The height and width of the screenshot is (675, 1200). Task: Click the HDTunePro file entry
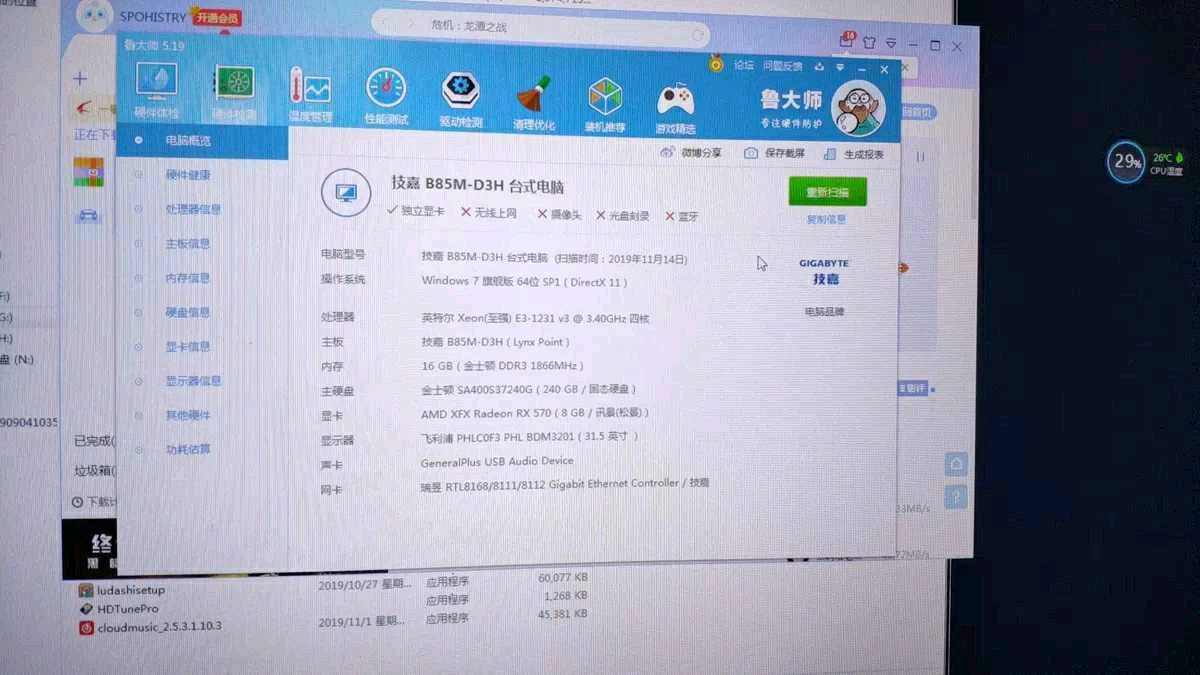pyautogui.click(x=118, y=608)
